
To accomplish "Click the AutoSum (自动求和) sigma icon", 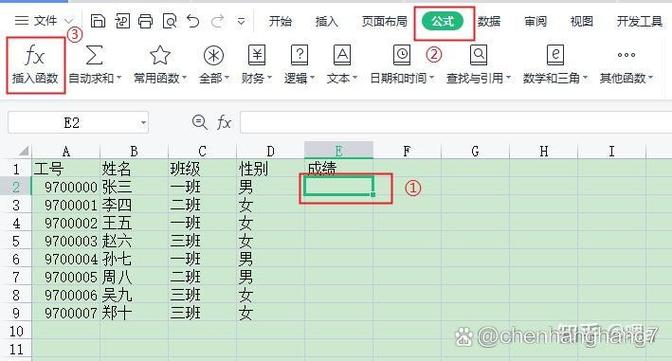I will tap(94, 55).
